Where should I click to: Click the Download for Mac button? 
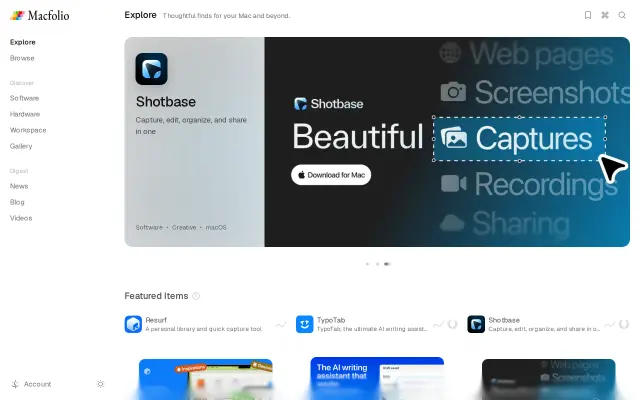[x=331, y=175]
